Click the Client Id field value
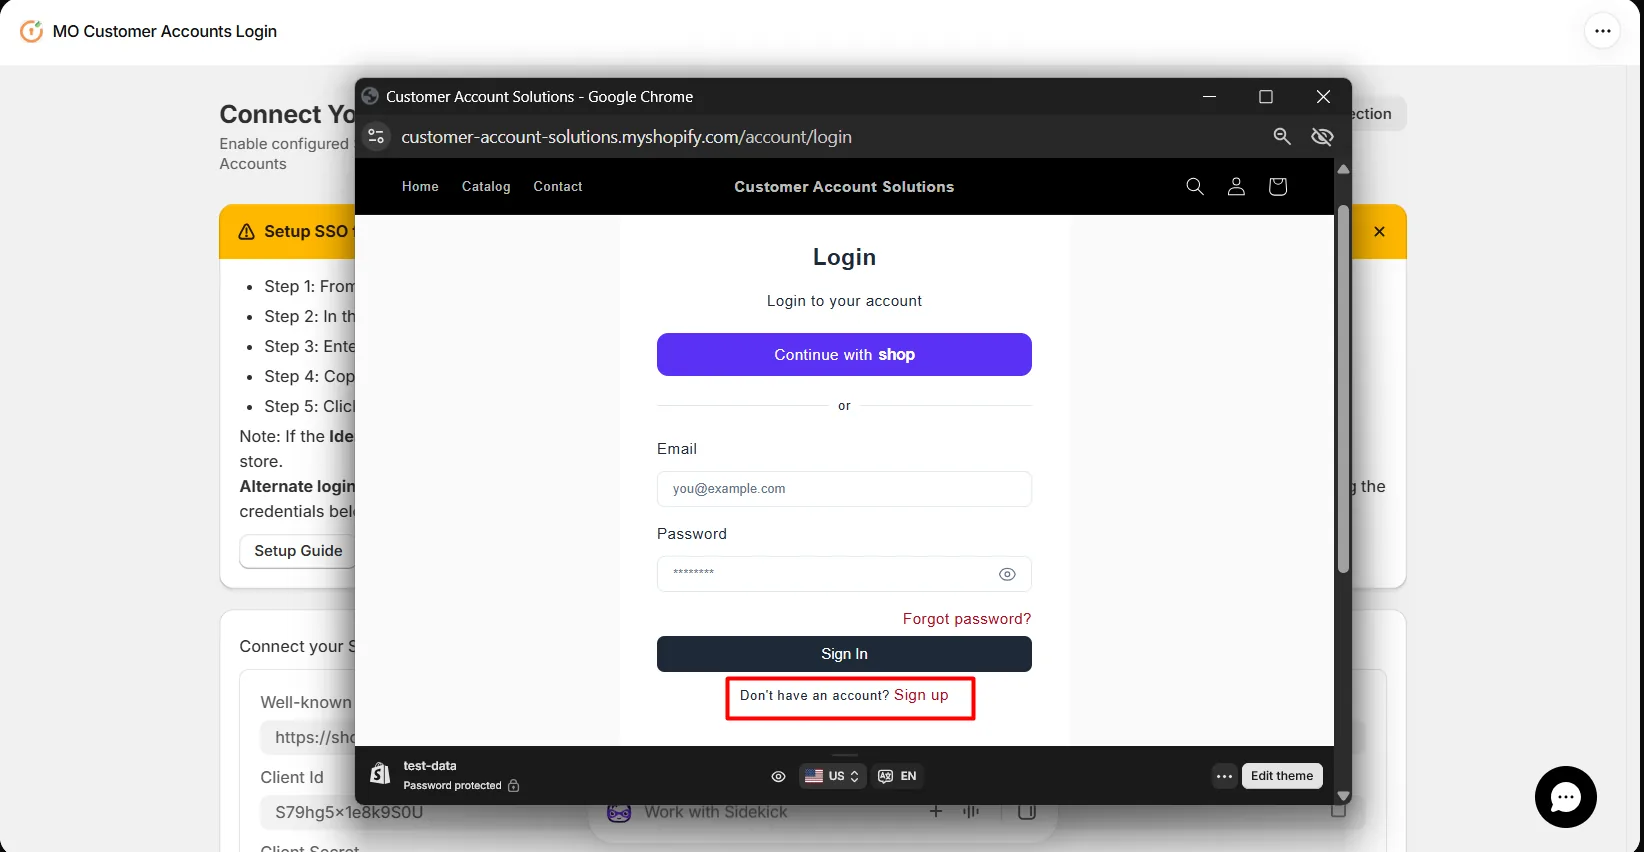 click(x=348, y=812)
